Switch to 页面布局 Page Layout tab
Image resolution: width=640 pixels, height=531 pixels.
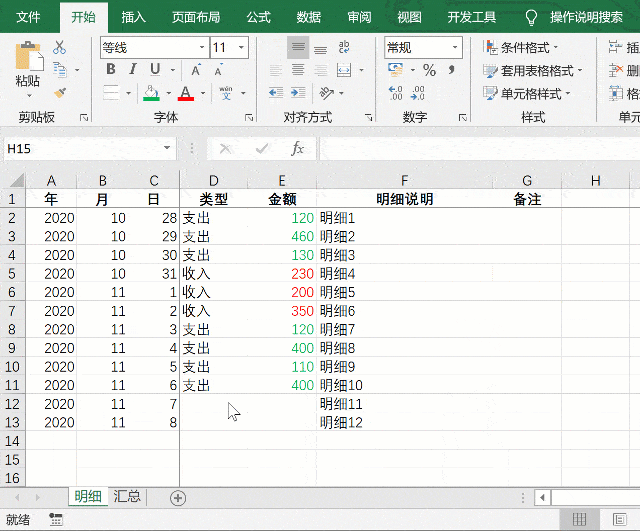point(196,17)
